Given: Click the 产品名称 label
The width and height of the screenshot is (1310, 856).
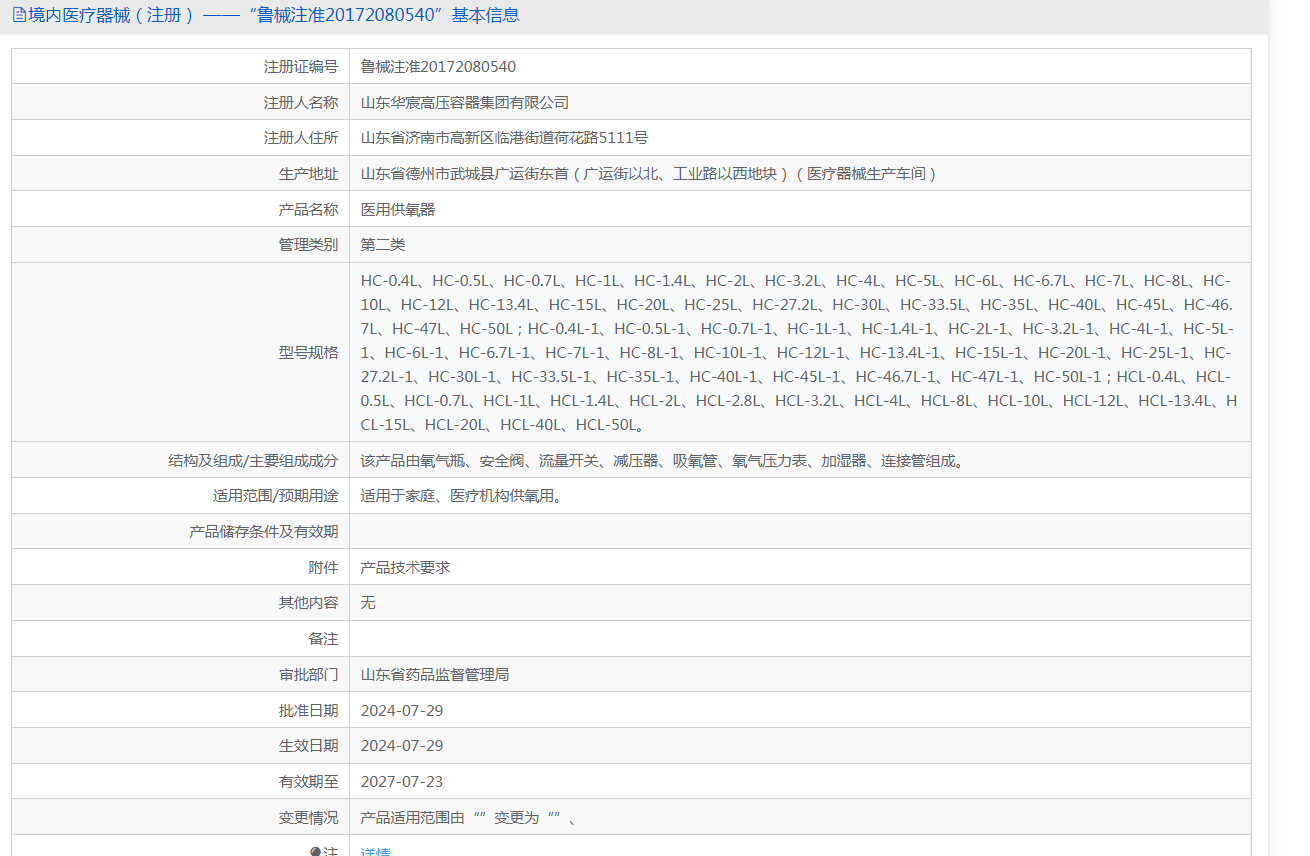Looking at the screenshot, I should coord(308,210).
